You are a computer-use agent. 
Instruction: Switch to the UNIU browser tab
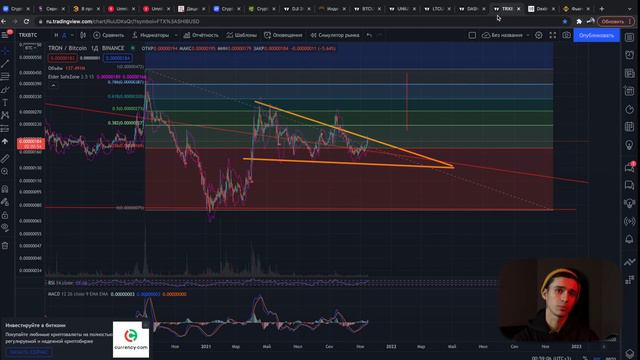point(401,9)
